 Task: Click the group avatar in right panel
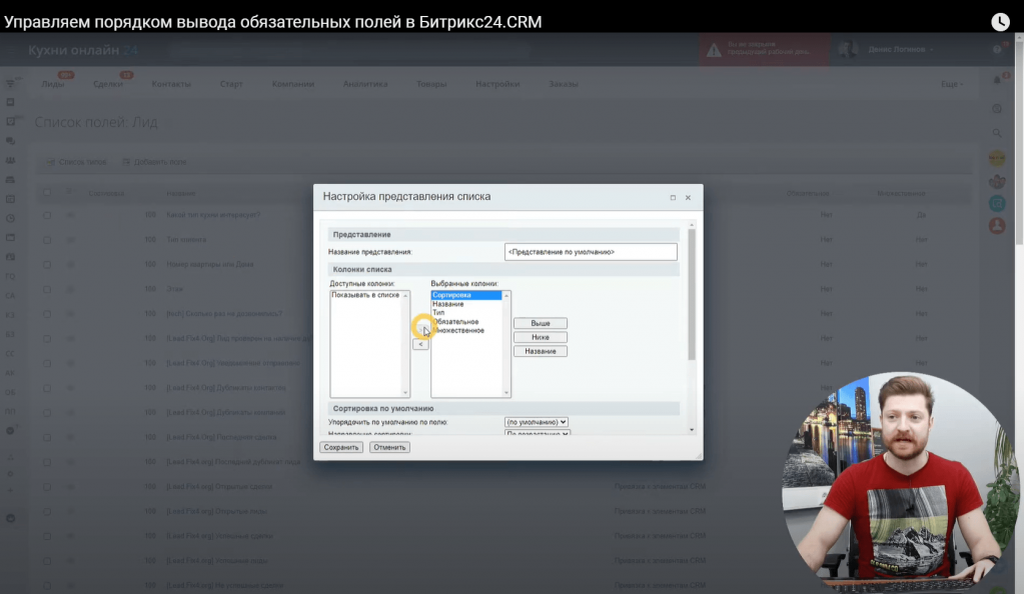[x=997, y=181]
